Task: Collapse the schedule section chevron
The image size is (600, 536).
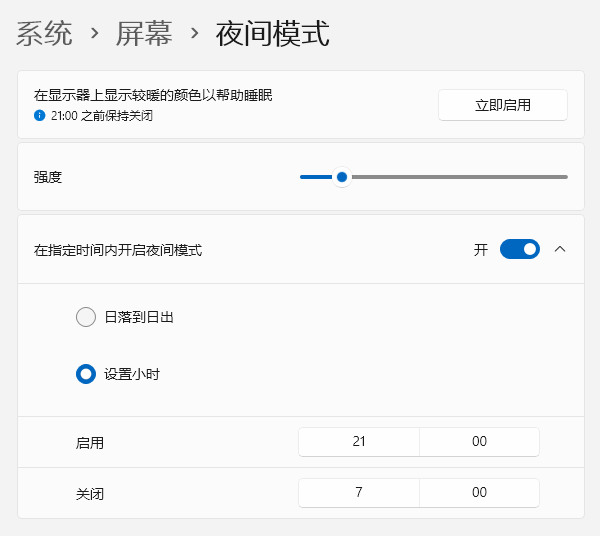Action: pos(560,249)
